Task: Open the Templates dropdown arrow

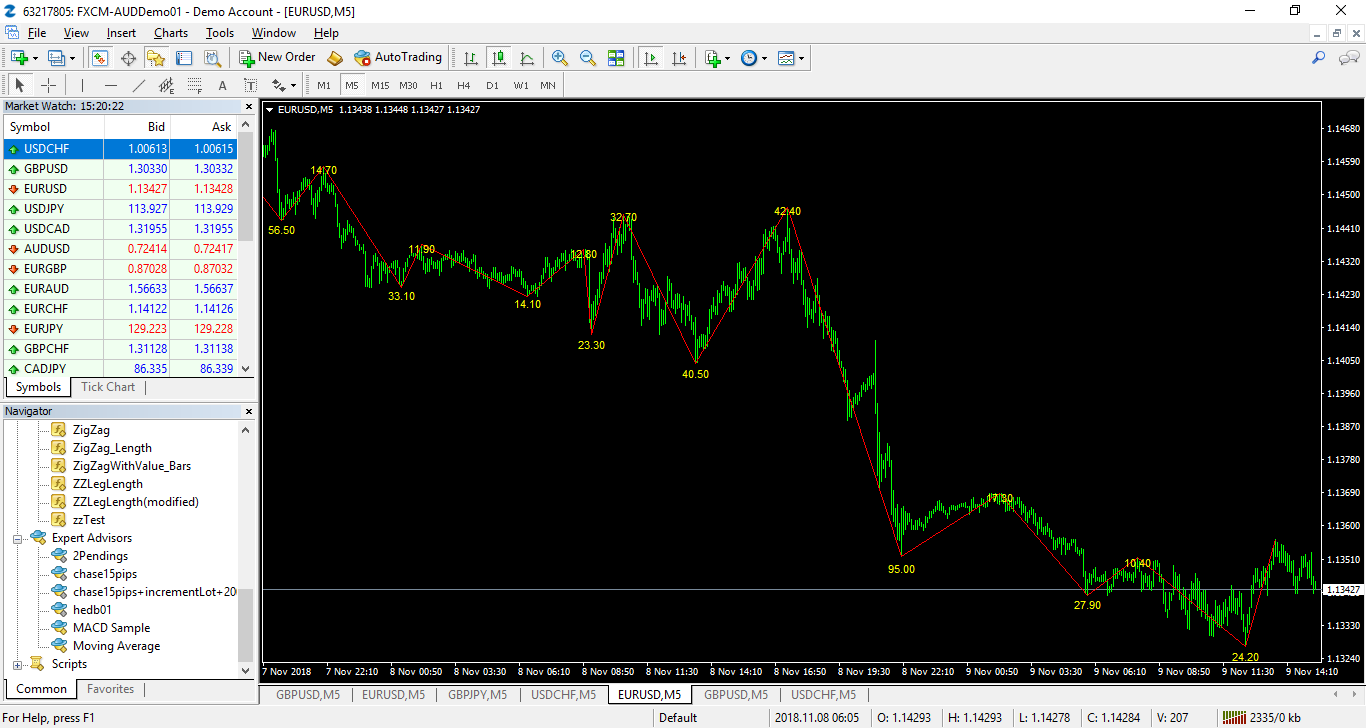Action: point(802,58)
